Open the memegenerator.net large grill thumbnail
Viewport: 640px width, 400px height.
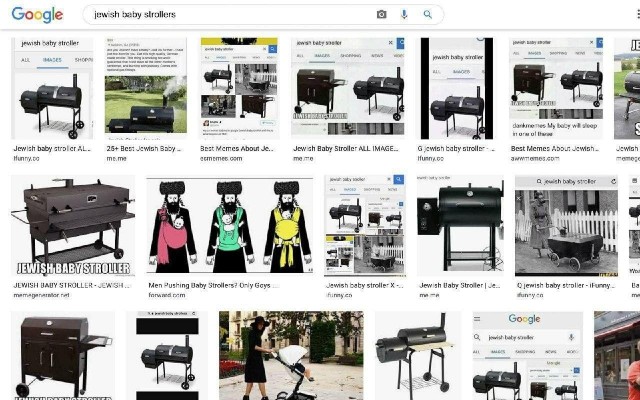(x=72, y=226)
